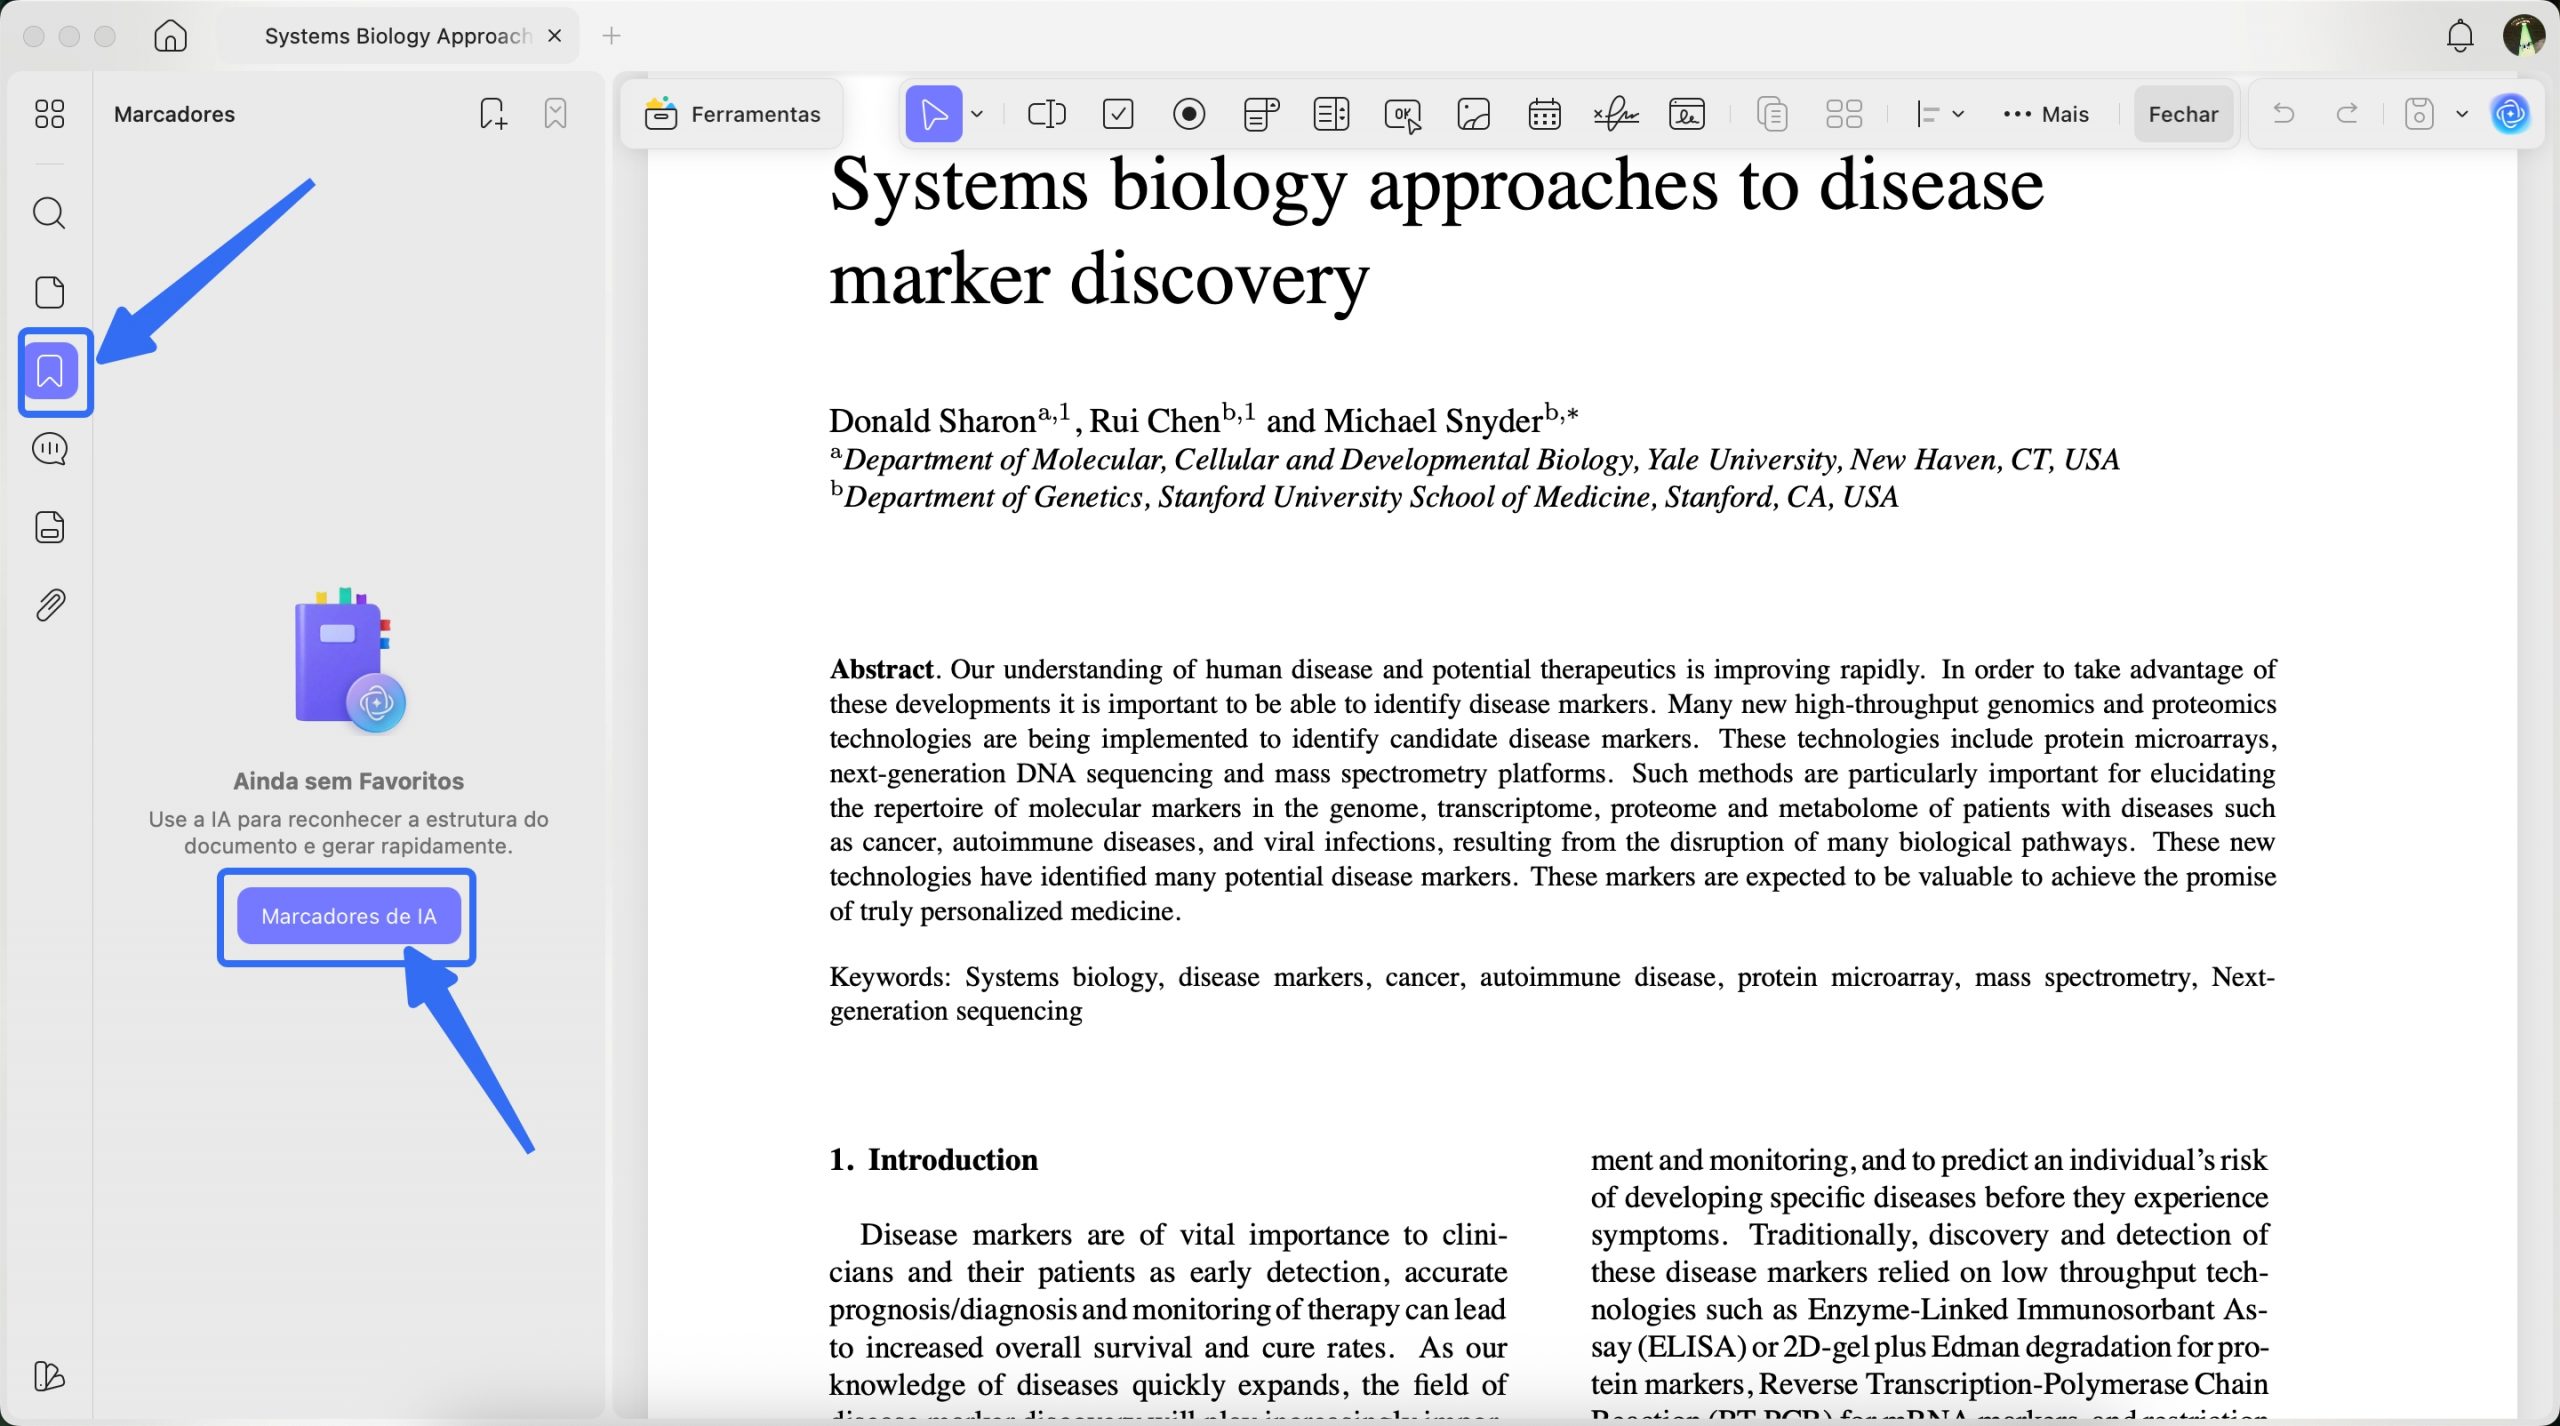Open the comments panel in the sidebar
Viewport: 2560px width, 1426px height.
tap(48, 448)
